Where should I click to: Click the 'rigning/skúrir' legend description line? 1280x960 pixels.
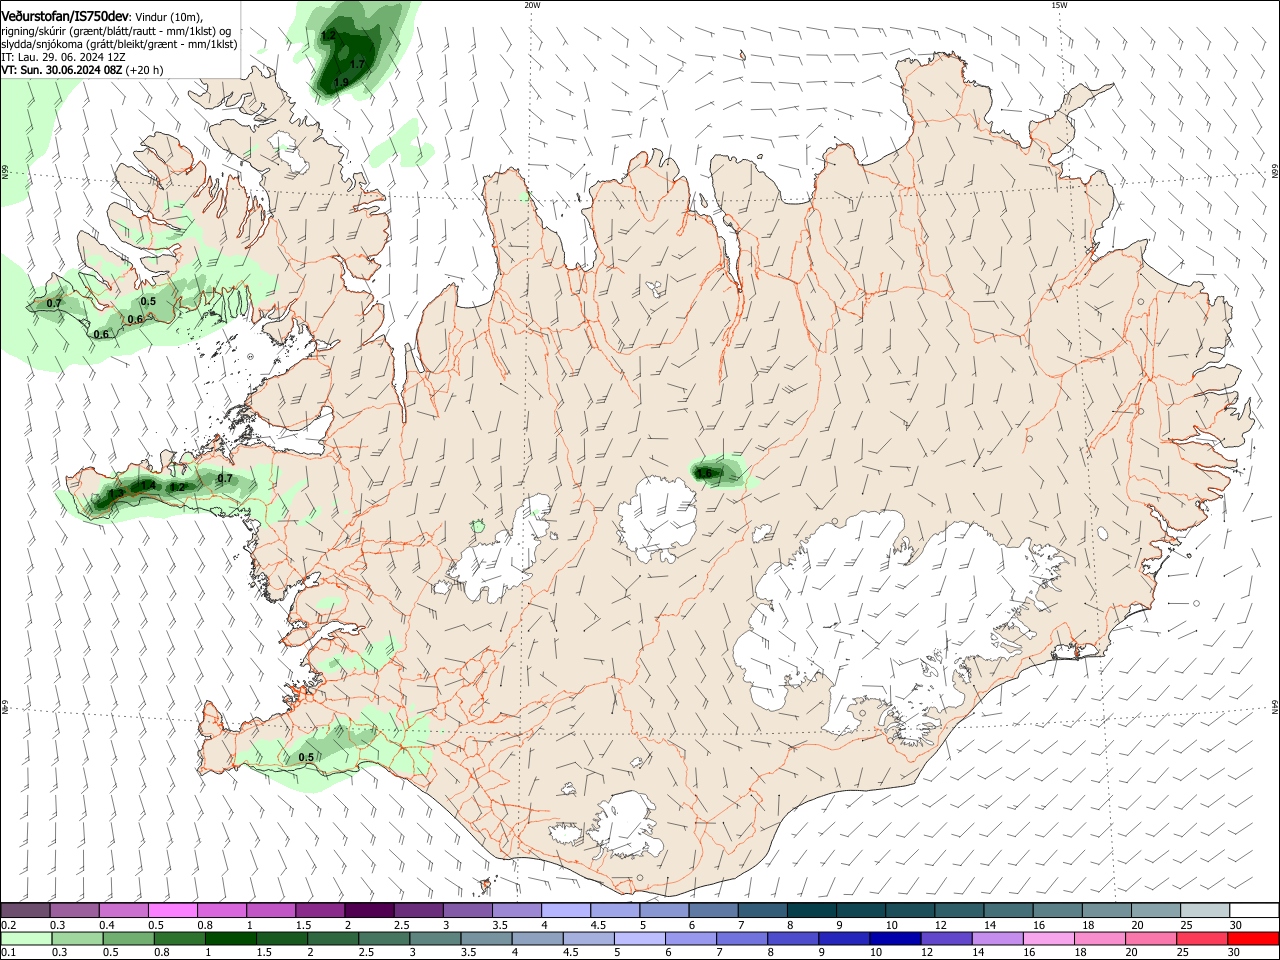[x=117, y=31]
